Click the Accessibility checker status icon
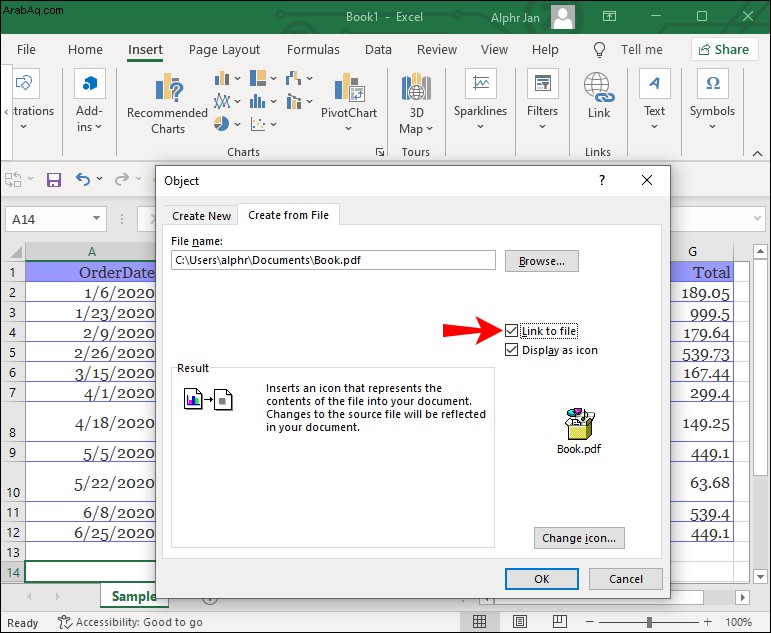The width and height of the screenshot is (771, 633). click(64, 622)
